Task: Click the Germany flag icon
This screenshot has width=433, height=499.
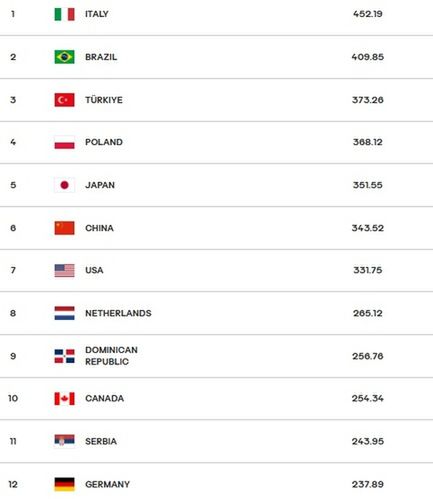Action: [64, 484]
